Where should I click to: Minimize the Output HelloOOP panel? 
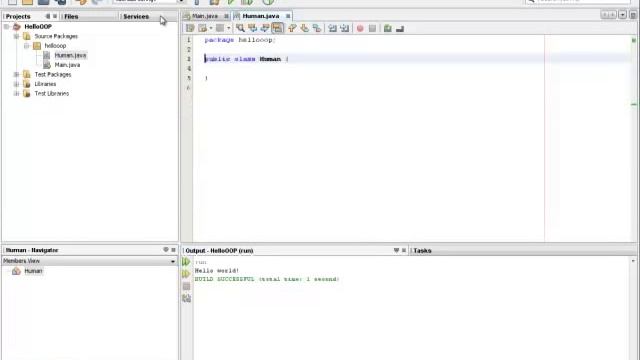pos(396,250)
